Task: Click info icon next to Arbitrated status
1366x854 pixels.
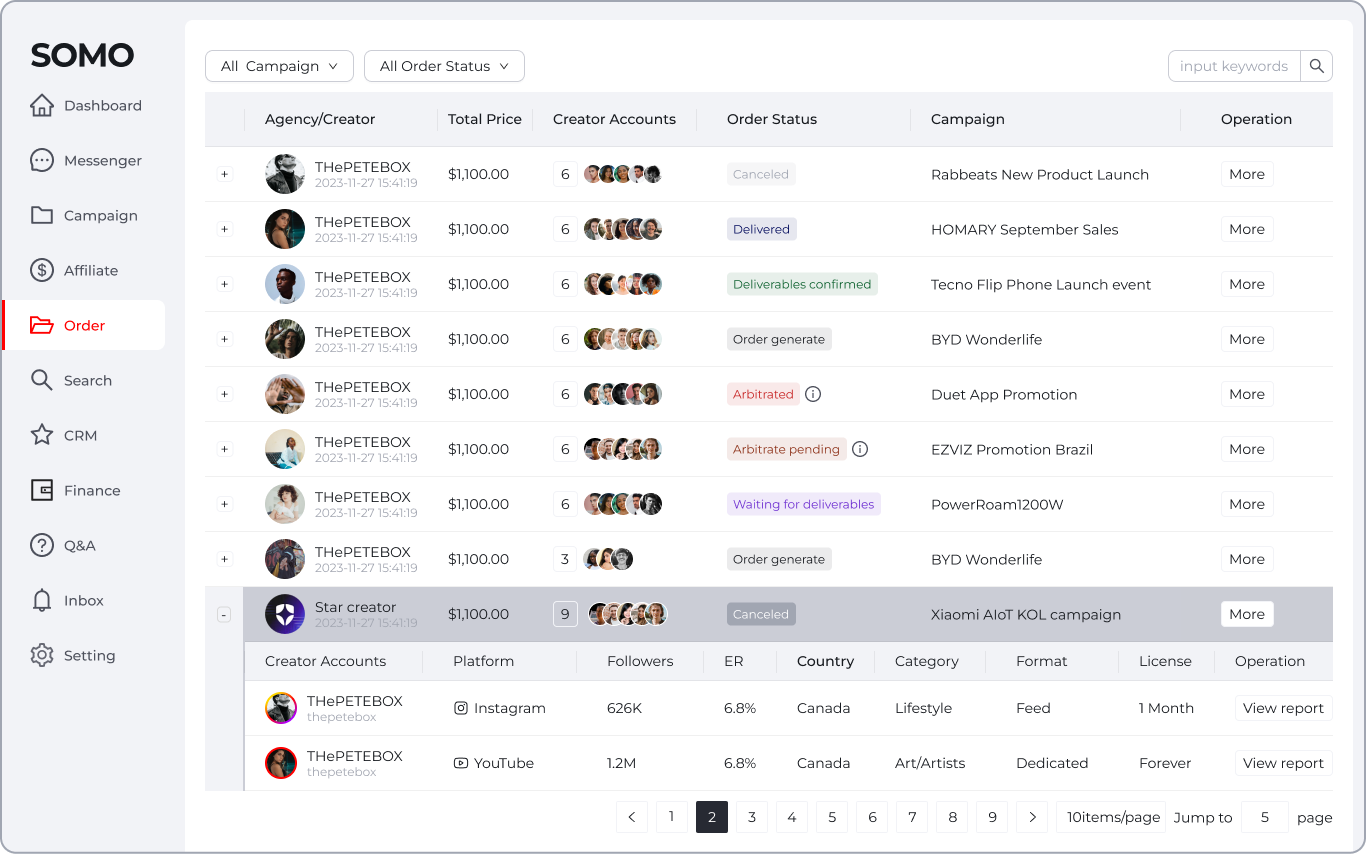Action: (x=813, y=394)
